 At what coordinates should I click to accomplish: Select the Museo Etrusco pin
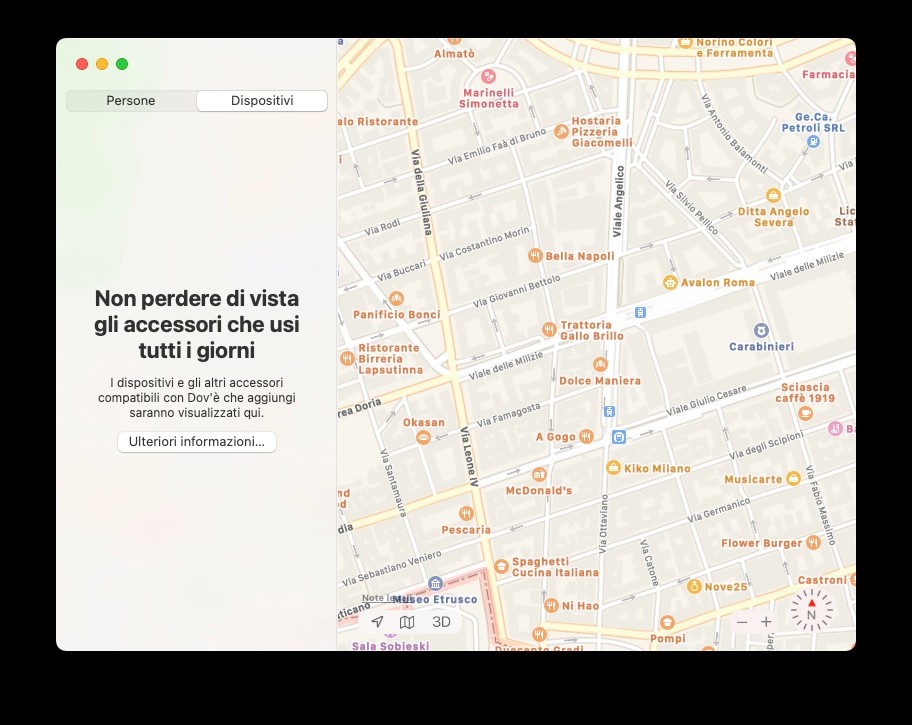(x=435, y=583)
